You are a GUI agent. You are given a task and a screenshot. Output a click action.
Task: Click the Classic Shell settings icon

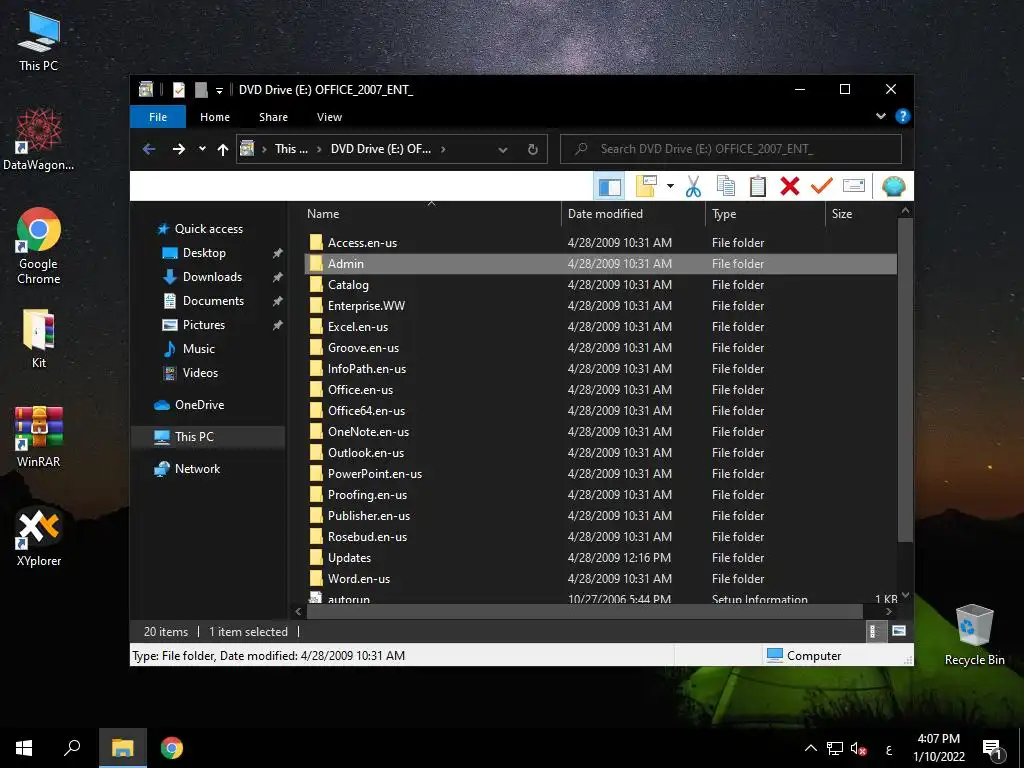pos(893,187)
